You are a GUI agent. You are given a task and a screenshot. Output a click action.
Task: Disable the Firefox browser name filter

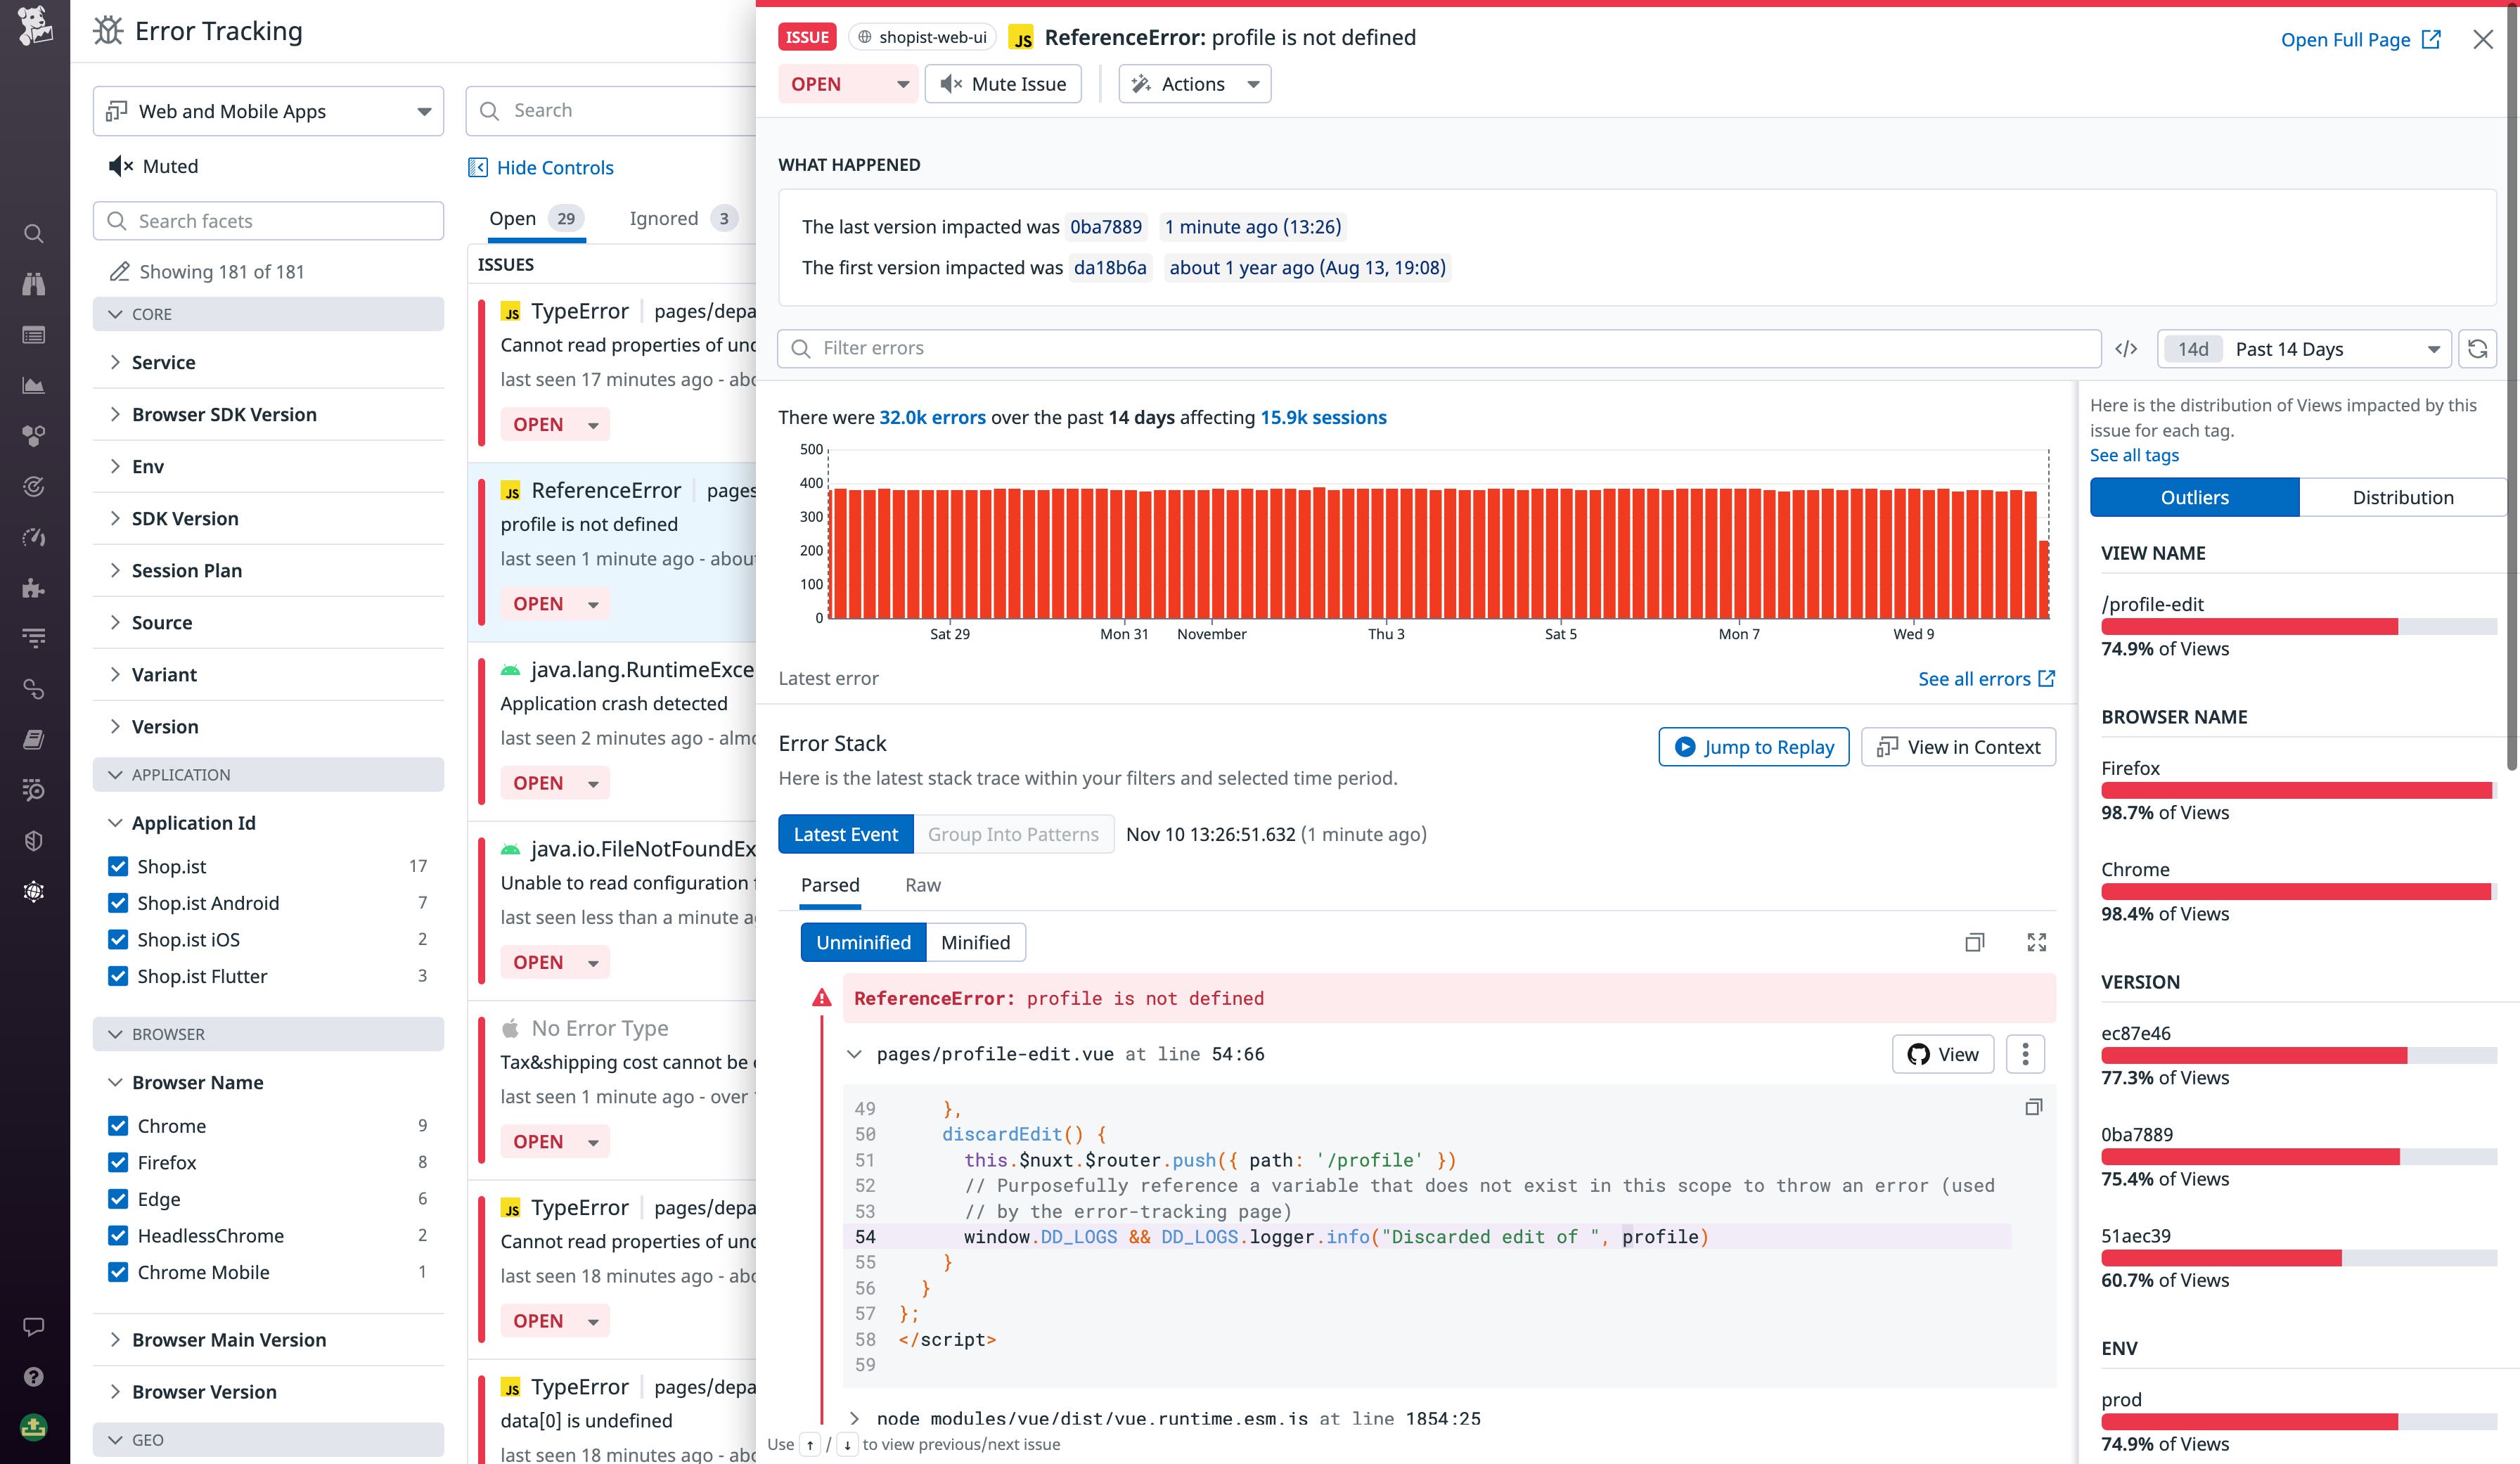click(x=117, y=1162)
